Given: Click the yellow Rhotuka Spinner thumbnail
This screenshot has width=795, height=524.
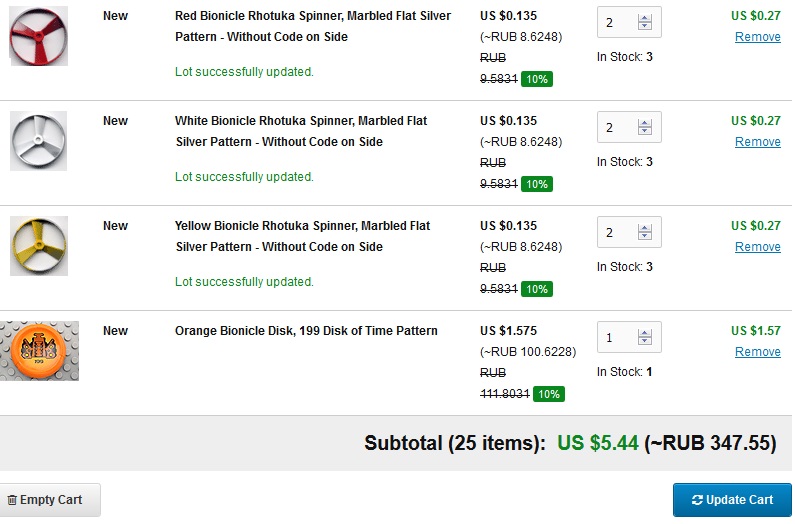Looking at the screenshot, I should [x=39, y=246].
